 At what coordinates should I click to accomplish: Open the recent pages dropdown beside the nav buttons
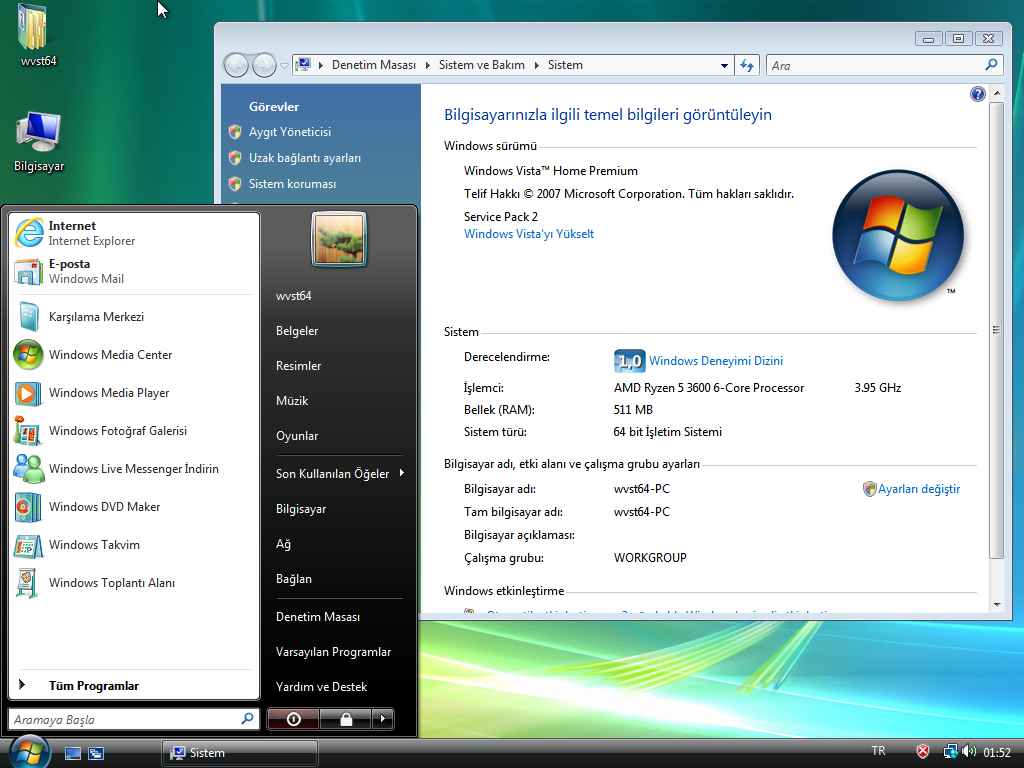[283, 65]
